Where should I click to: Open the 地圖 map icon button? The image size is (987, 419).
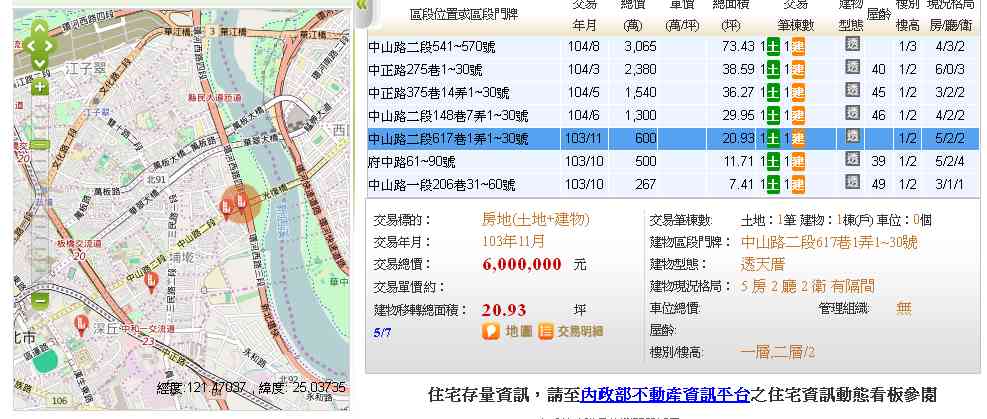(508, 332)
